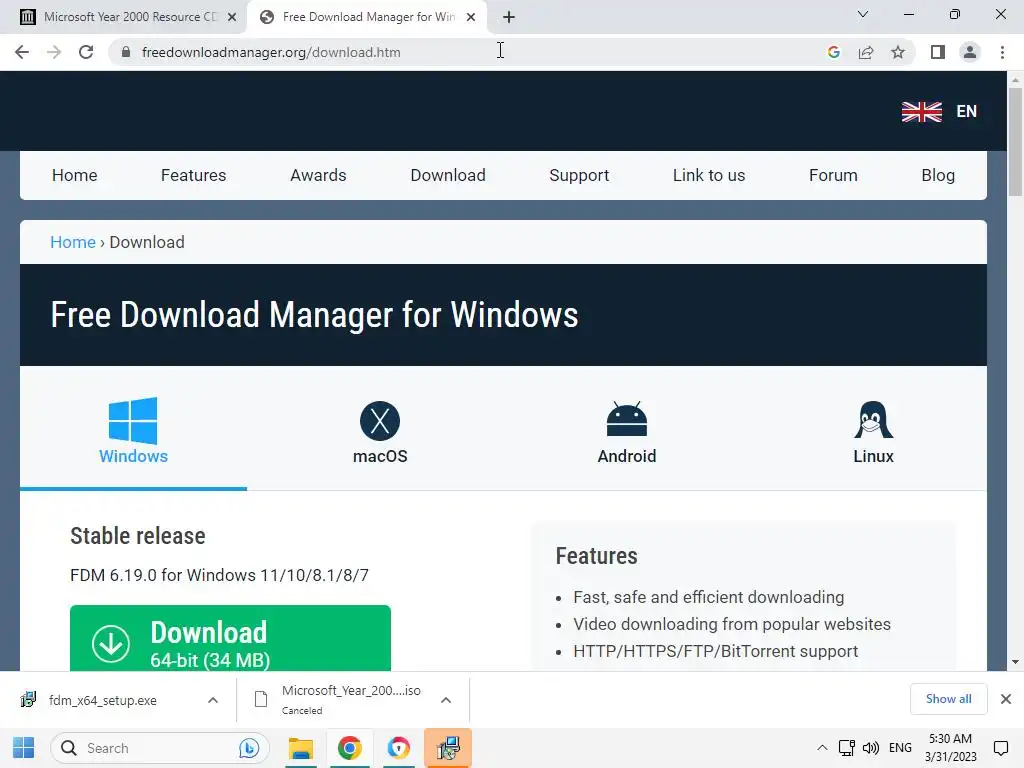Open the Google search side icon
The height and width of the screenshot is (768, 1024).
point(833,52)
